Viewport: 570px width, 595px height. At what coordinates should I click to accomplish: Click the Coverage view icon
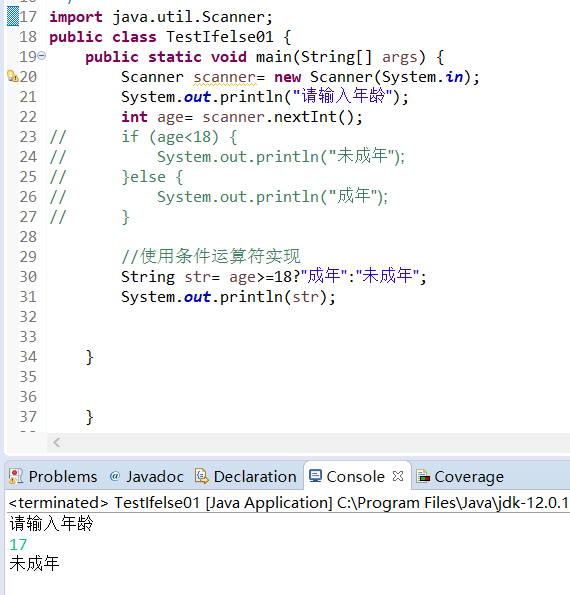(423, 476)
